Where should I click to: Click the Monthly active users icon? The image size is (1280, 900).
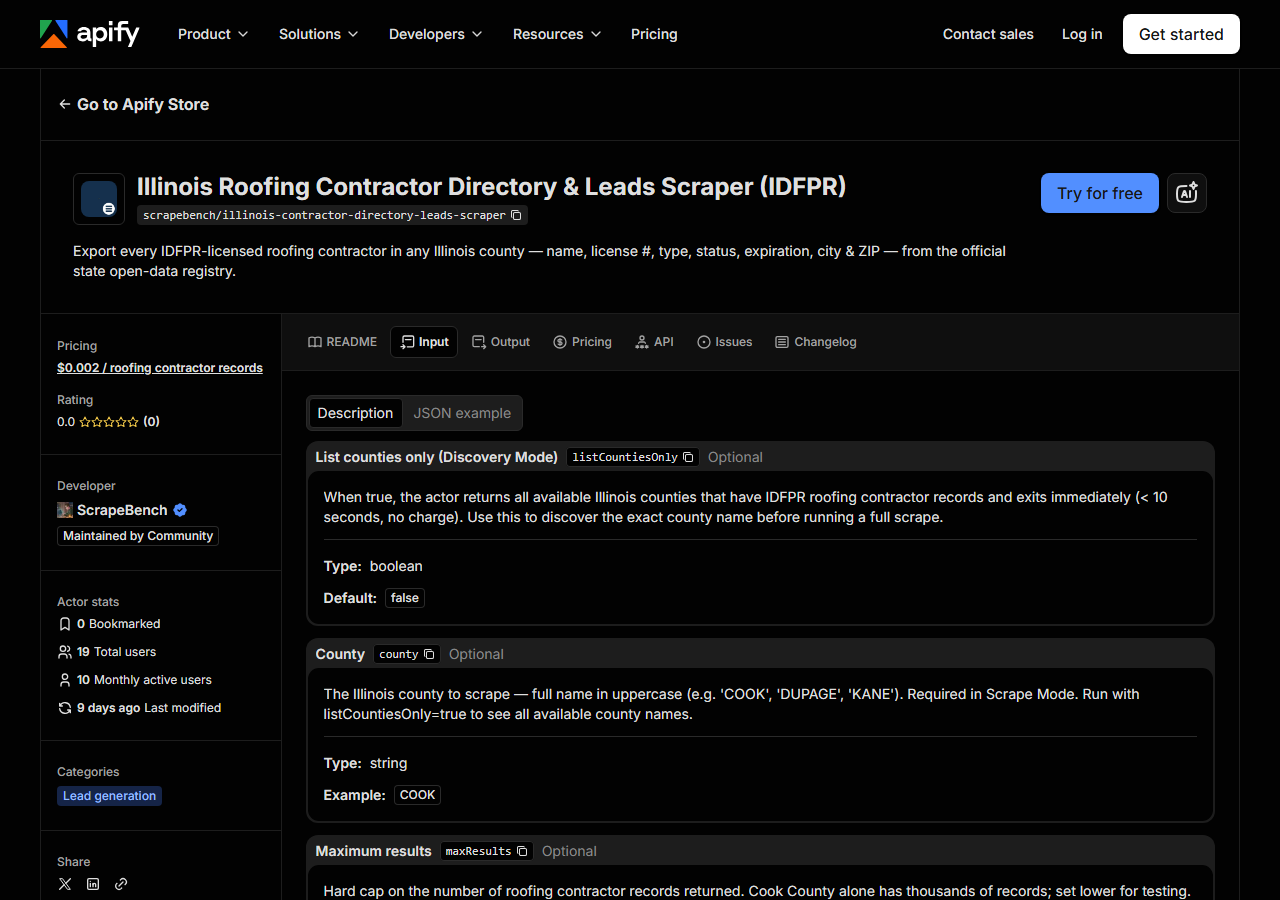coord(65,680)
